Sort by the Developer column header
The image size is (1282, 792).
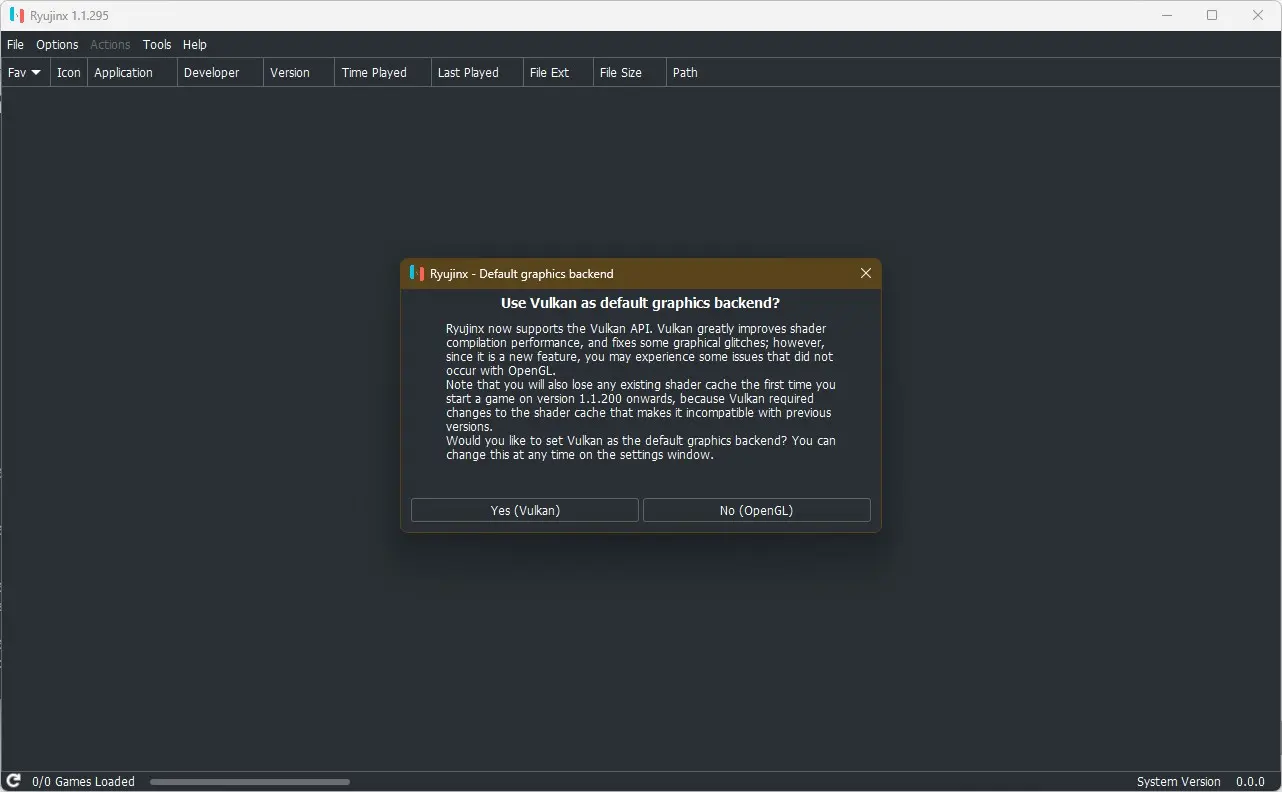click(220, 72)
